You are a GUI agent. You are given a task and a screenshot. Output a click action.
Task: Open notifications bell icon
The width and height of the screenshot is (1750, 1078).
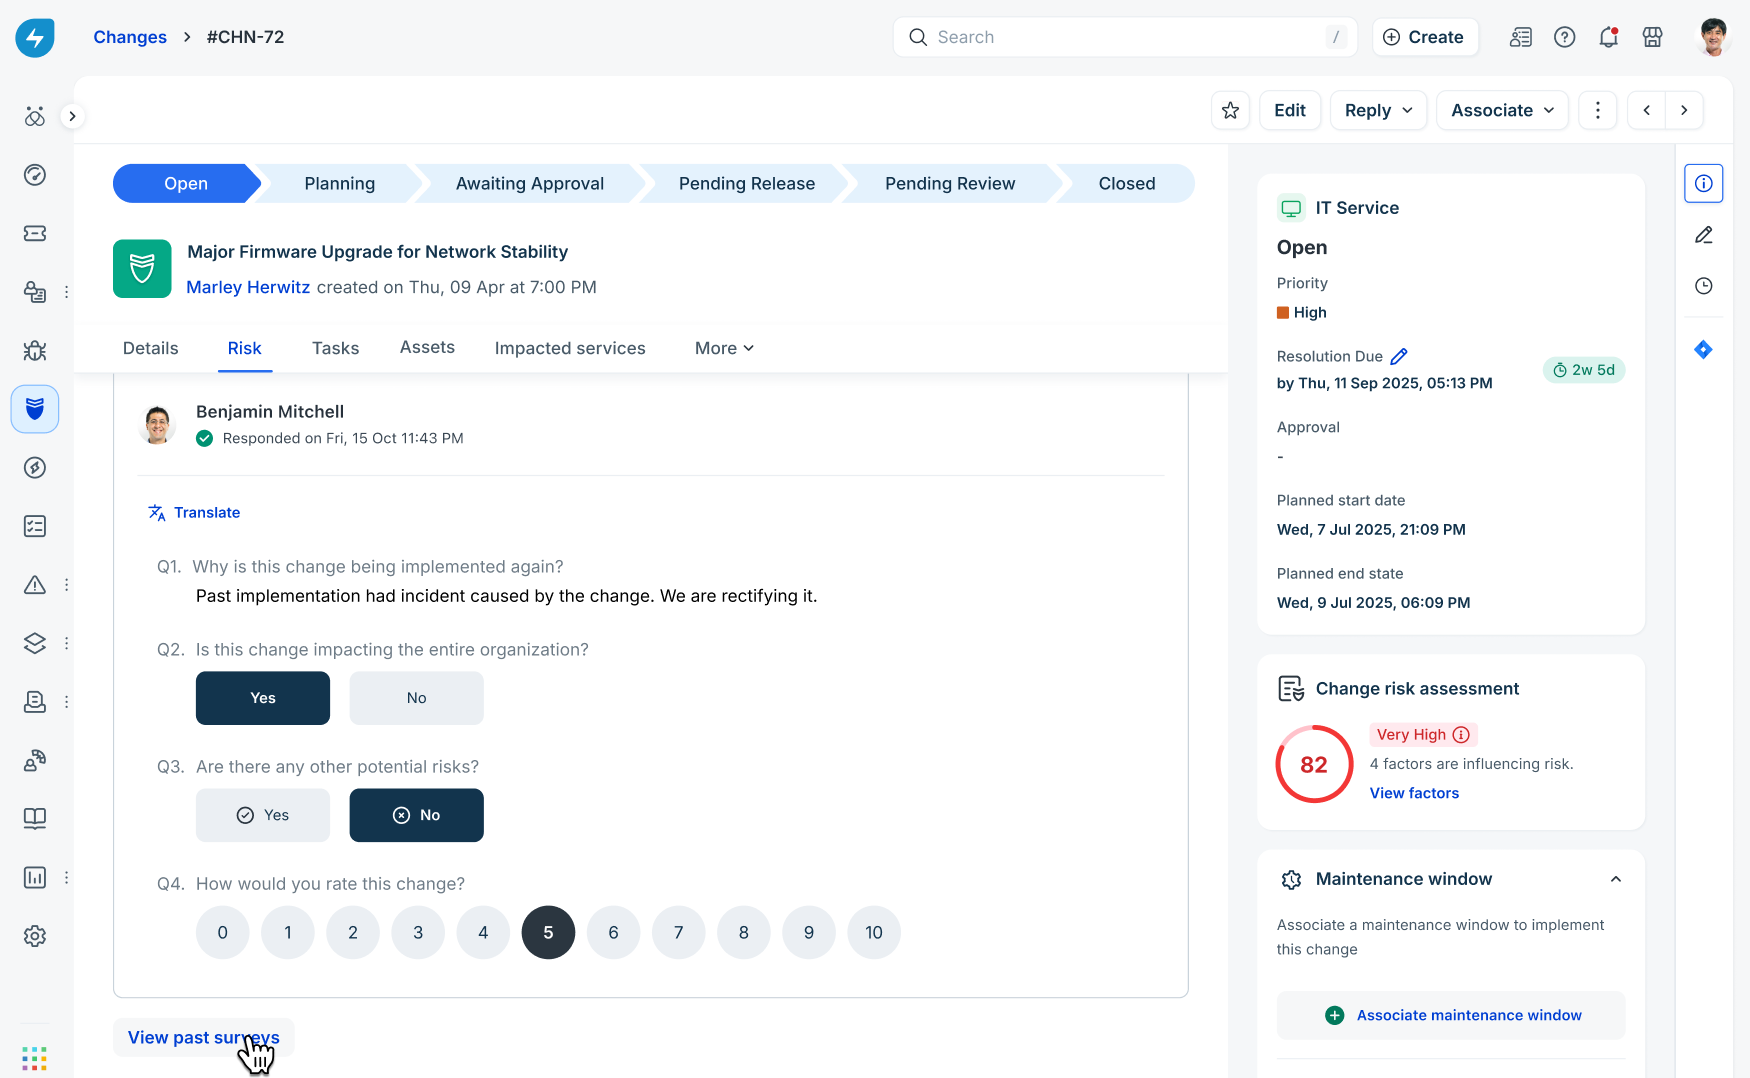click(1608, 37)
